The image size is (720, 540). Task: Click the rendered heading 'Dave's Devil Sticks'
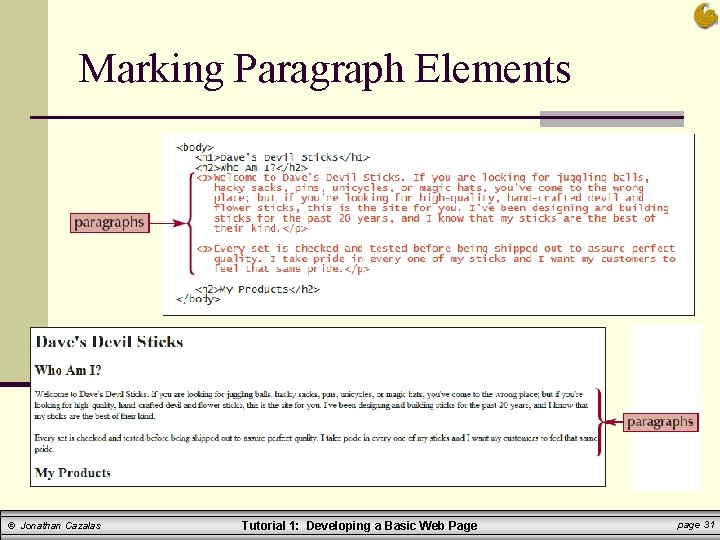pyautogui.click(x=109, y=342)
